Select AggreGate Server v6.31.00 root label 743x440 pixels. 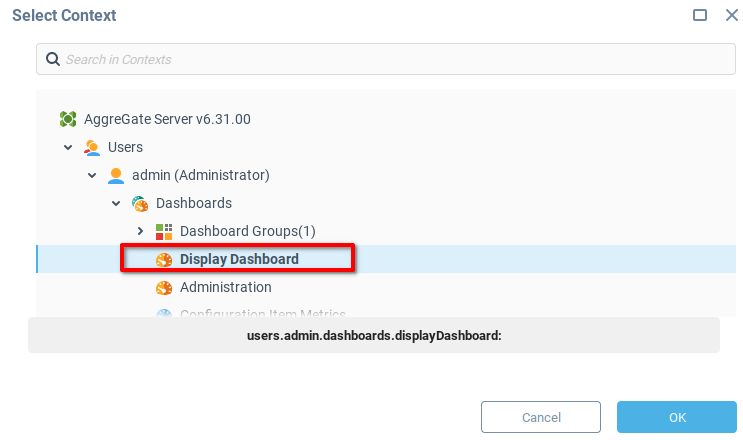pos(167,119)
